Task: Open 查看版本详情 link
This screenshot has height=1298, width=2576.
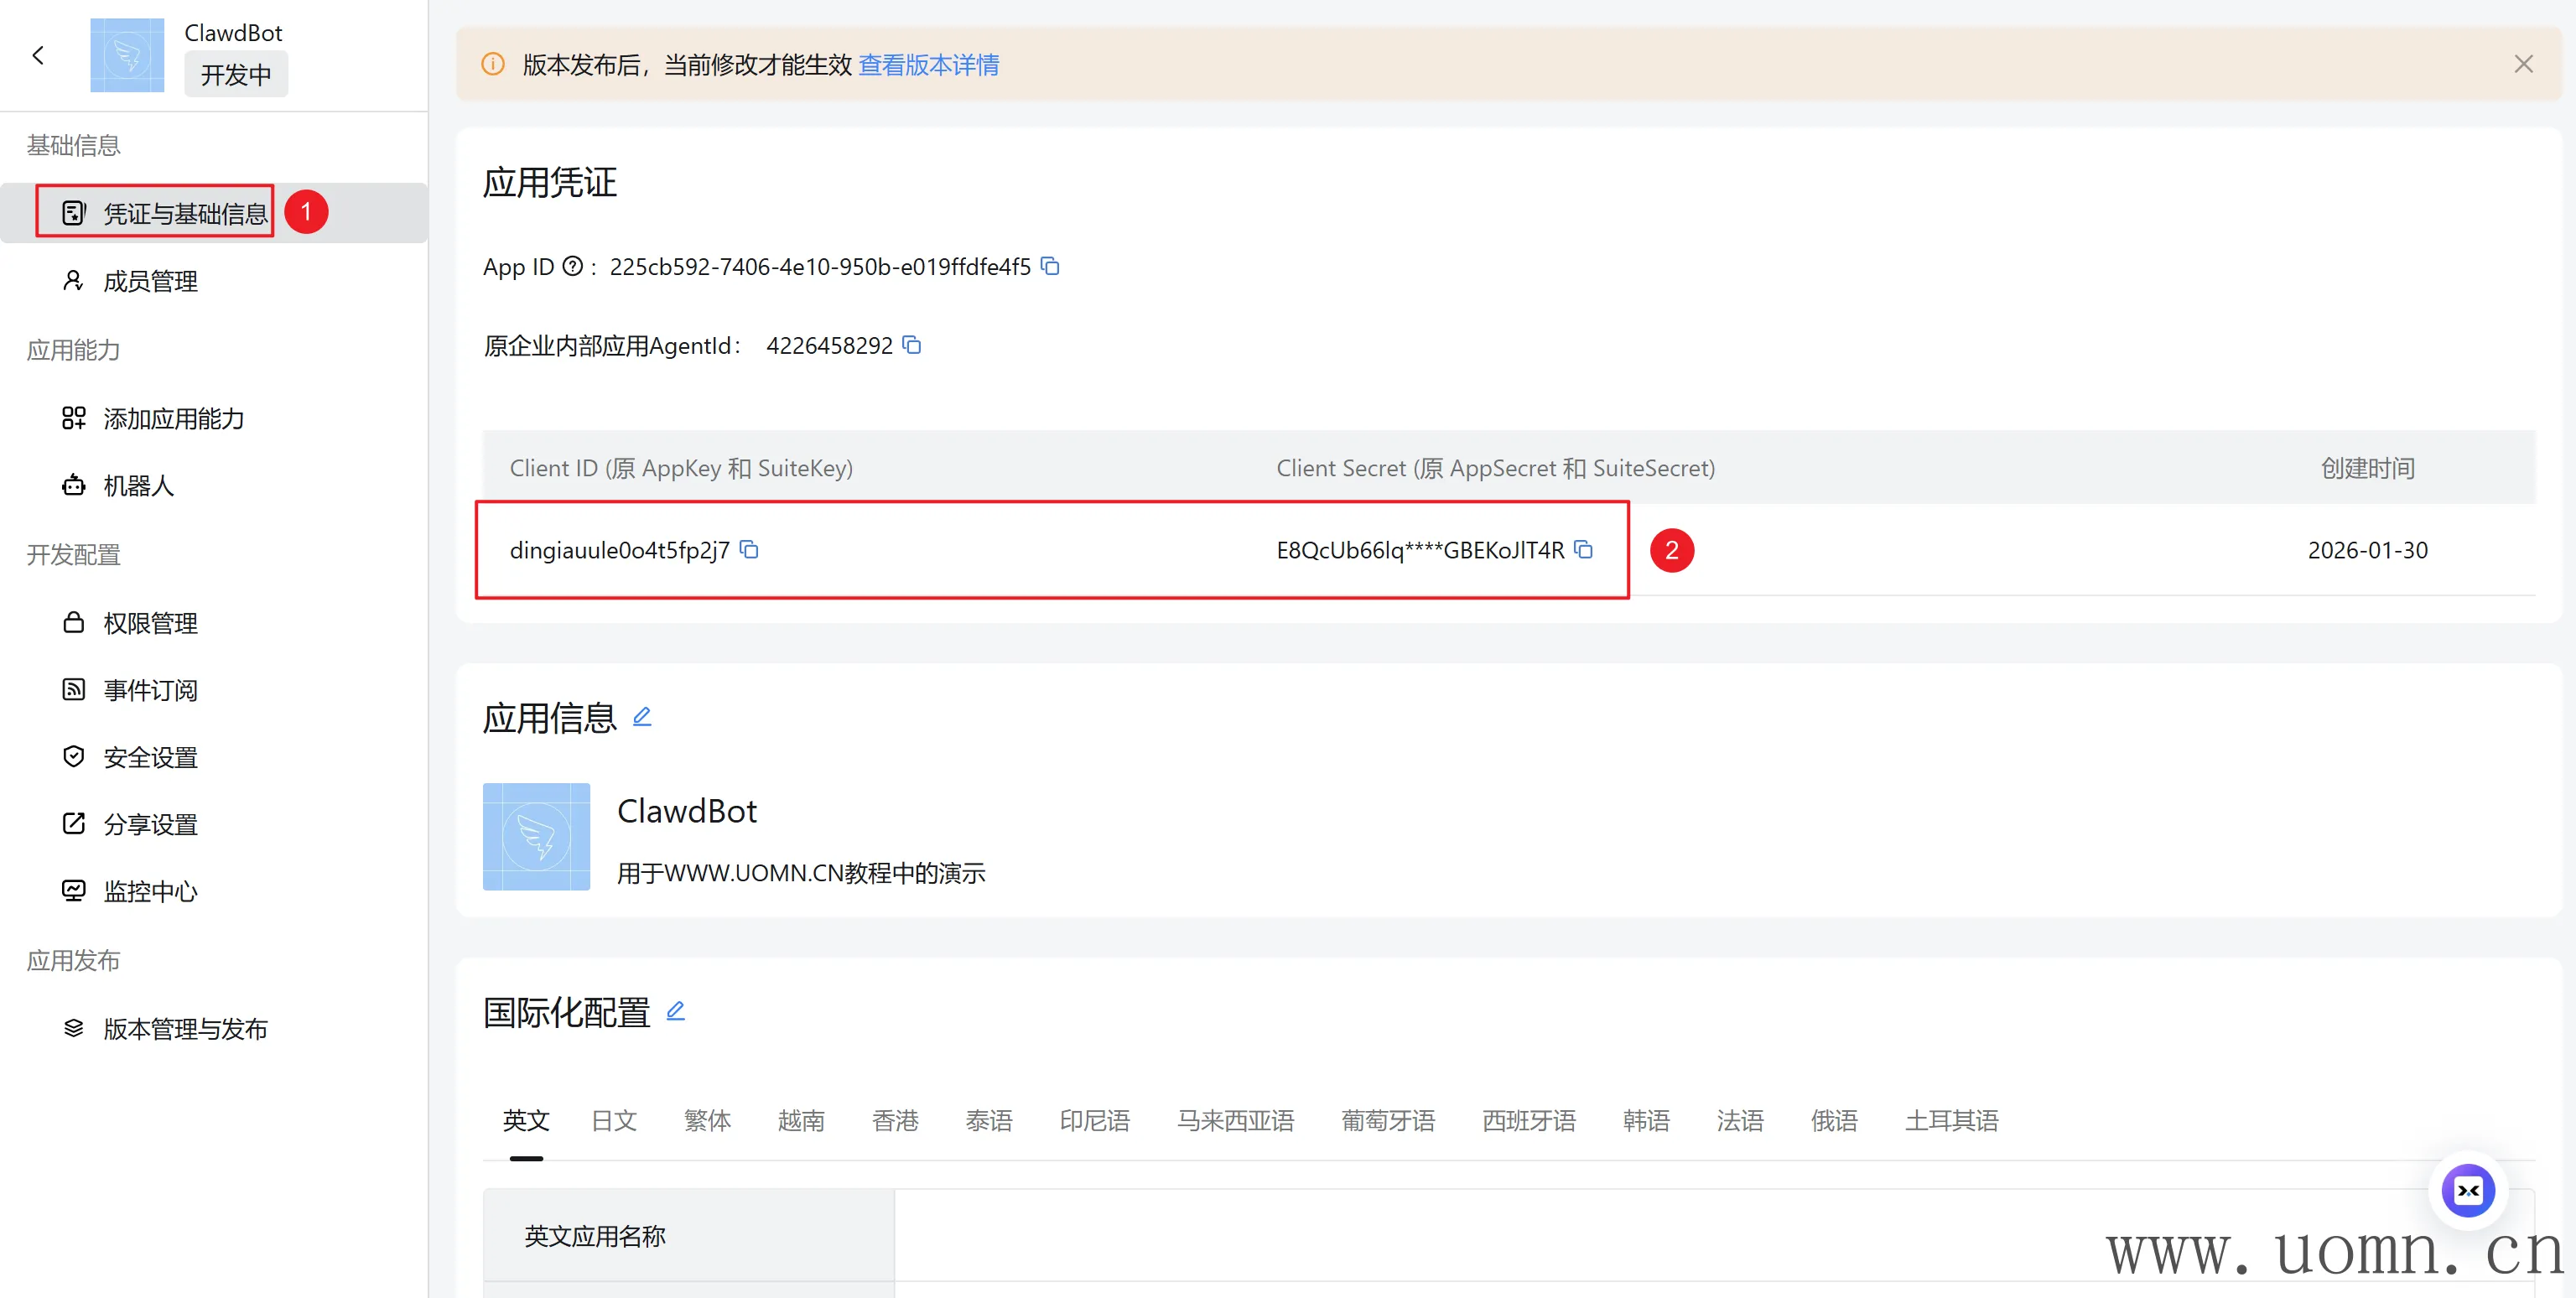Action: click(928, 65)
